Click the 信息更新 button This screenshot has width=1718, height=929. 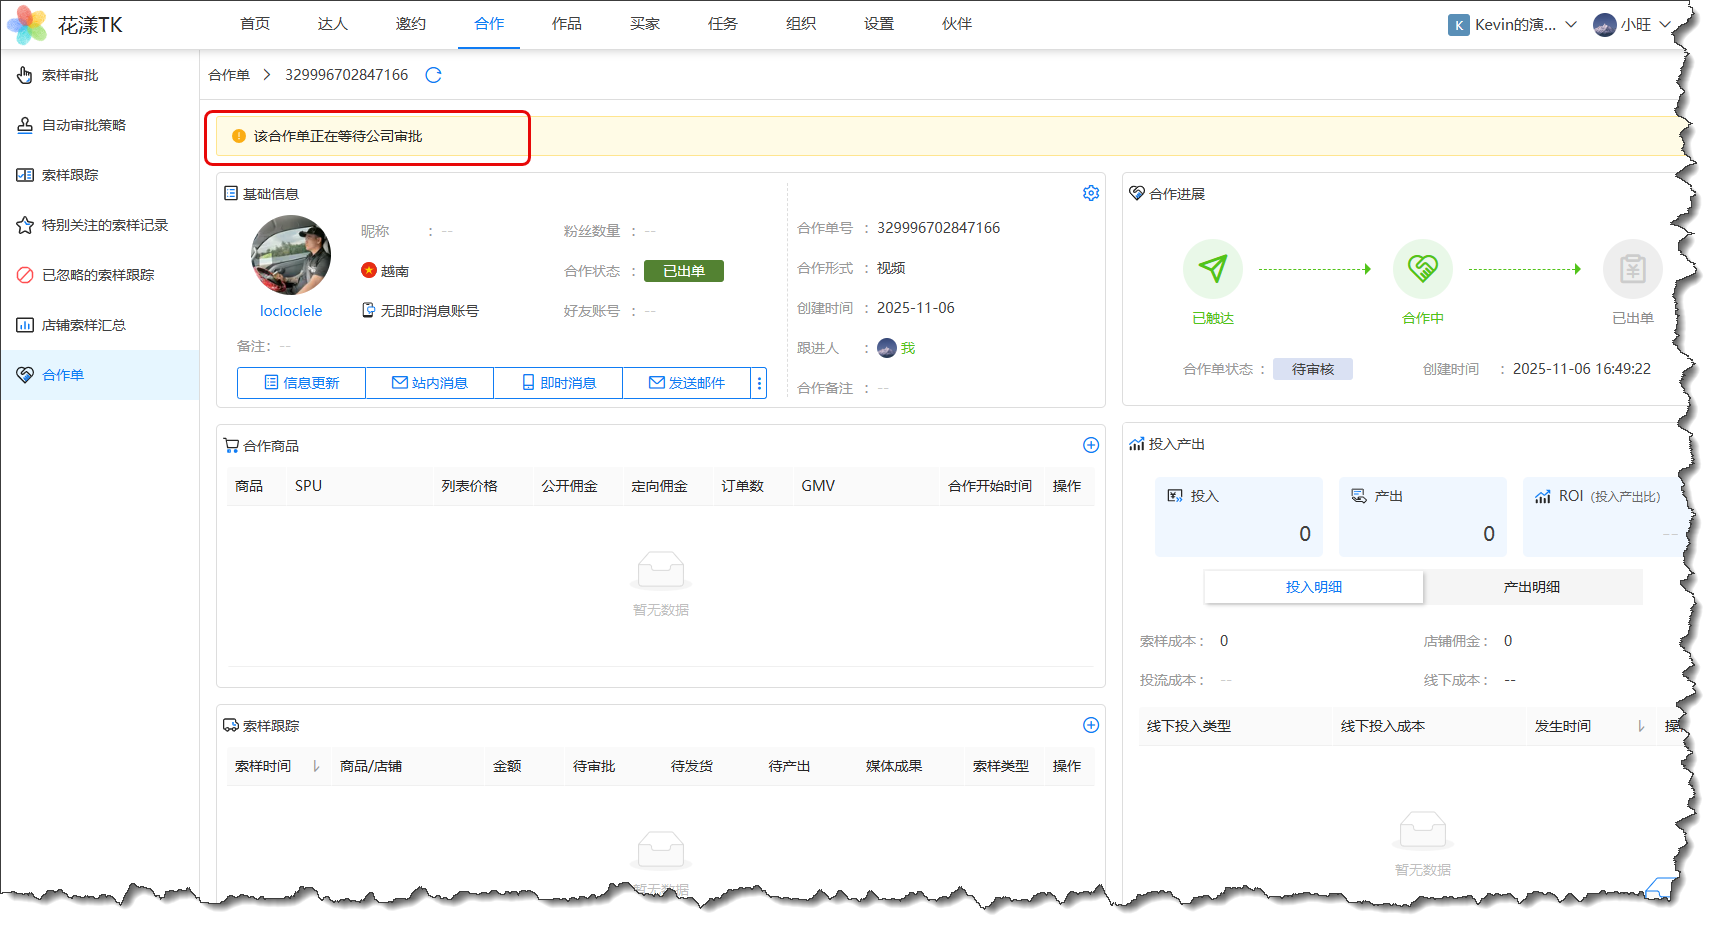[x=301, y=383]
